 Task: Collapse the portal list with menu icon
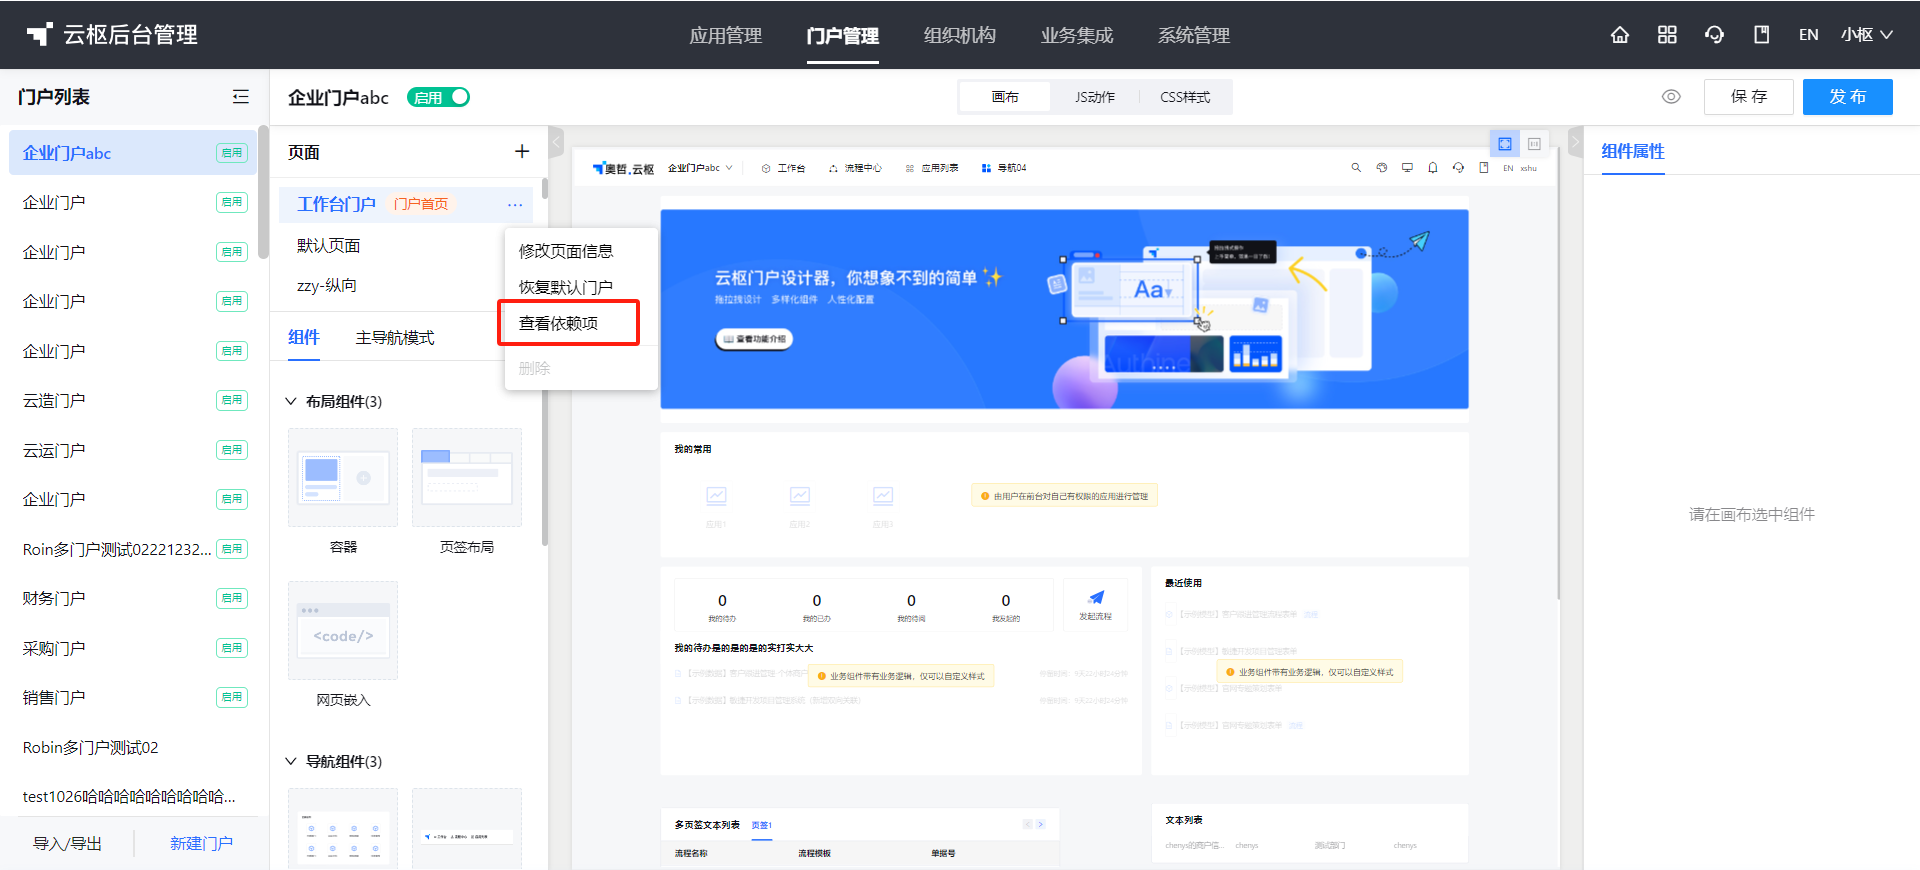coord(241,97)
